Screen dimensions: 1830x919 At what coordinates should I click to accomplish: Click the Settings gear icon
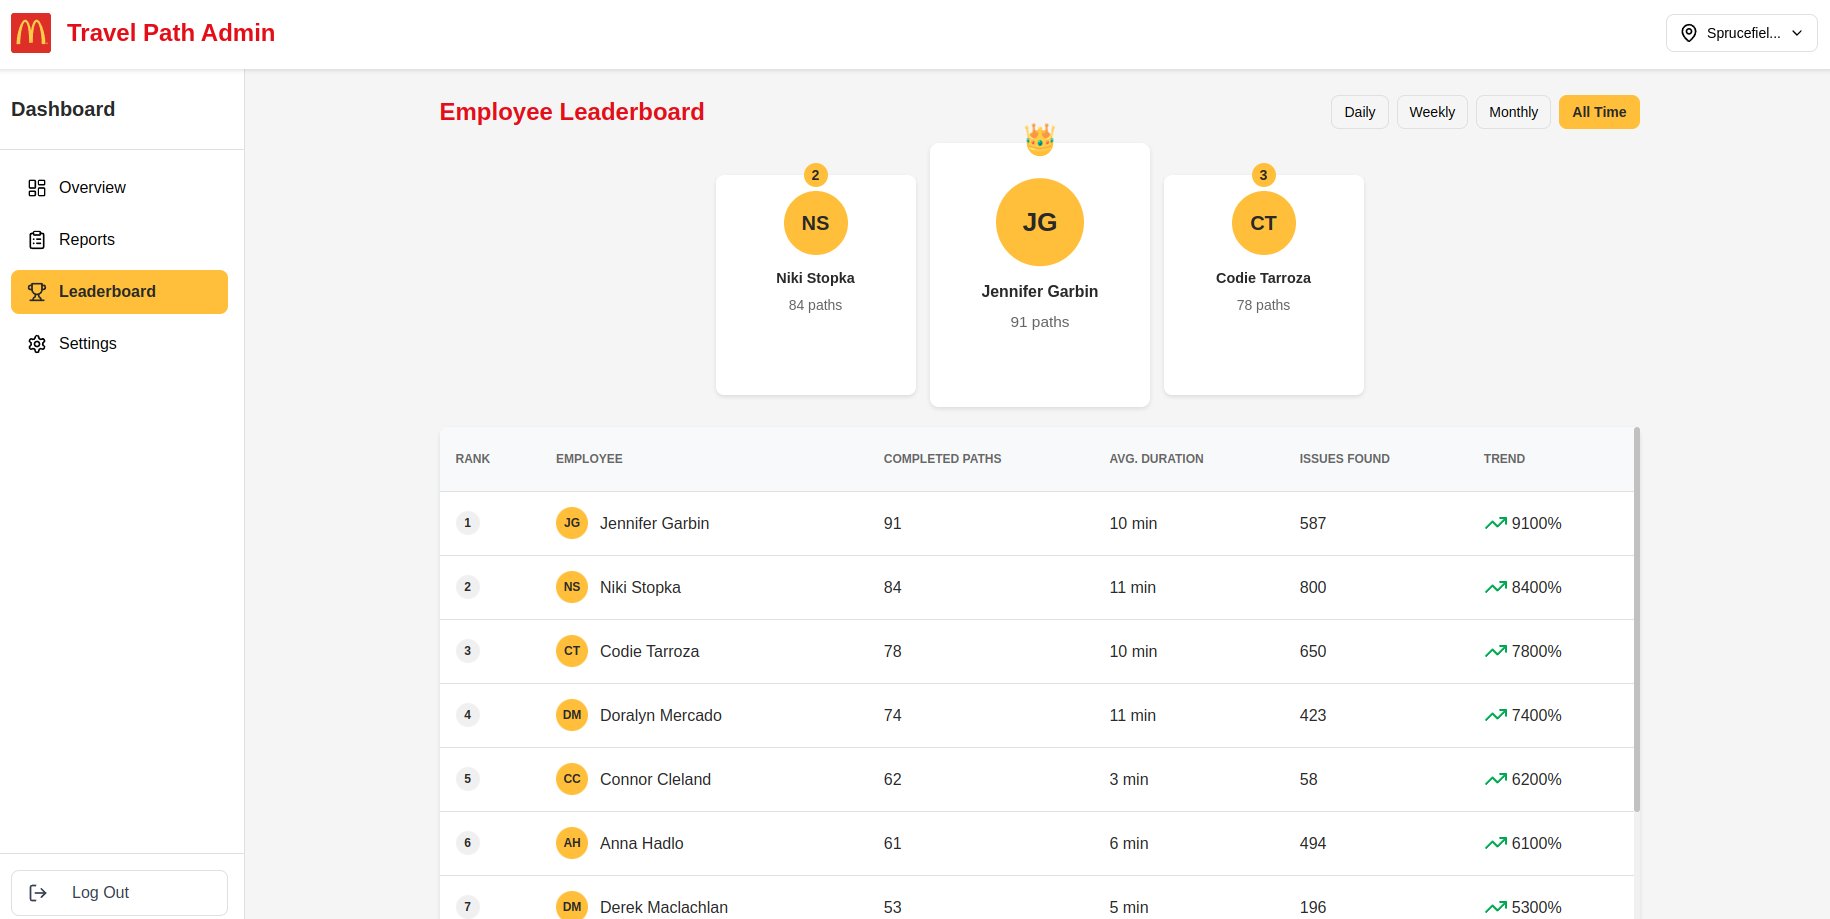pos(37,344)
